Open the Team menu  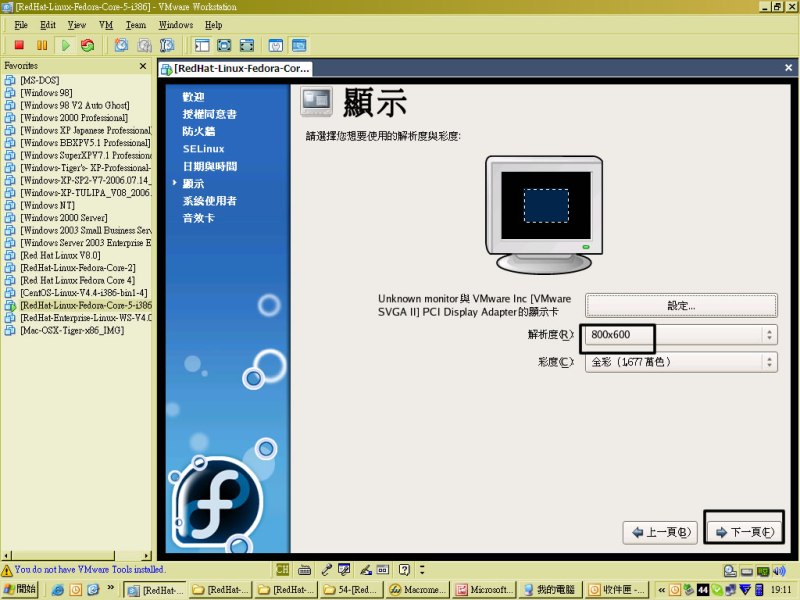tap(136, 25)
